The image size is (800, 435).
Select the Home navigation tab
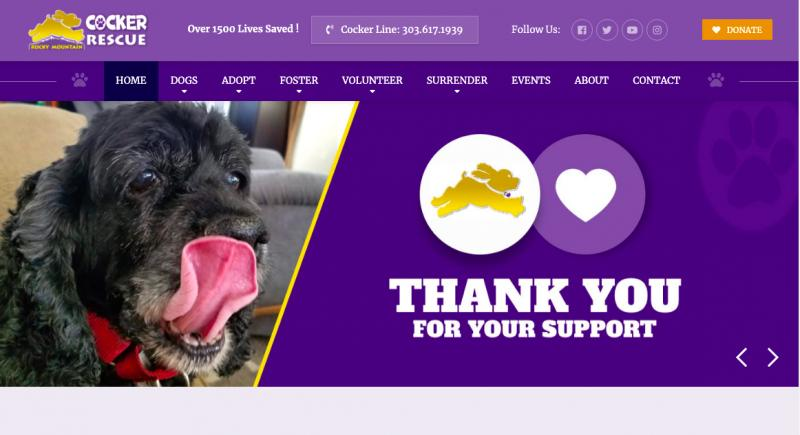pyautogui.click(x=131, y=81)
